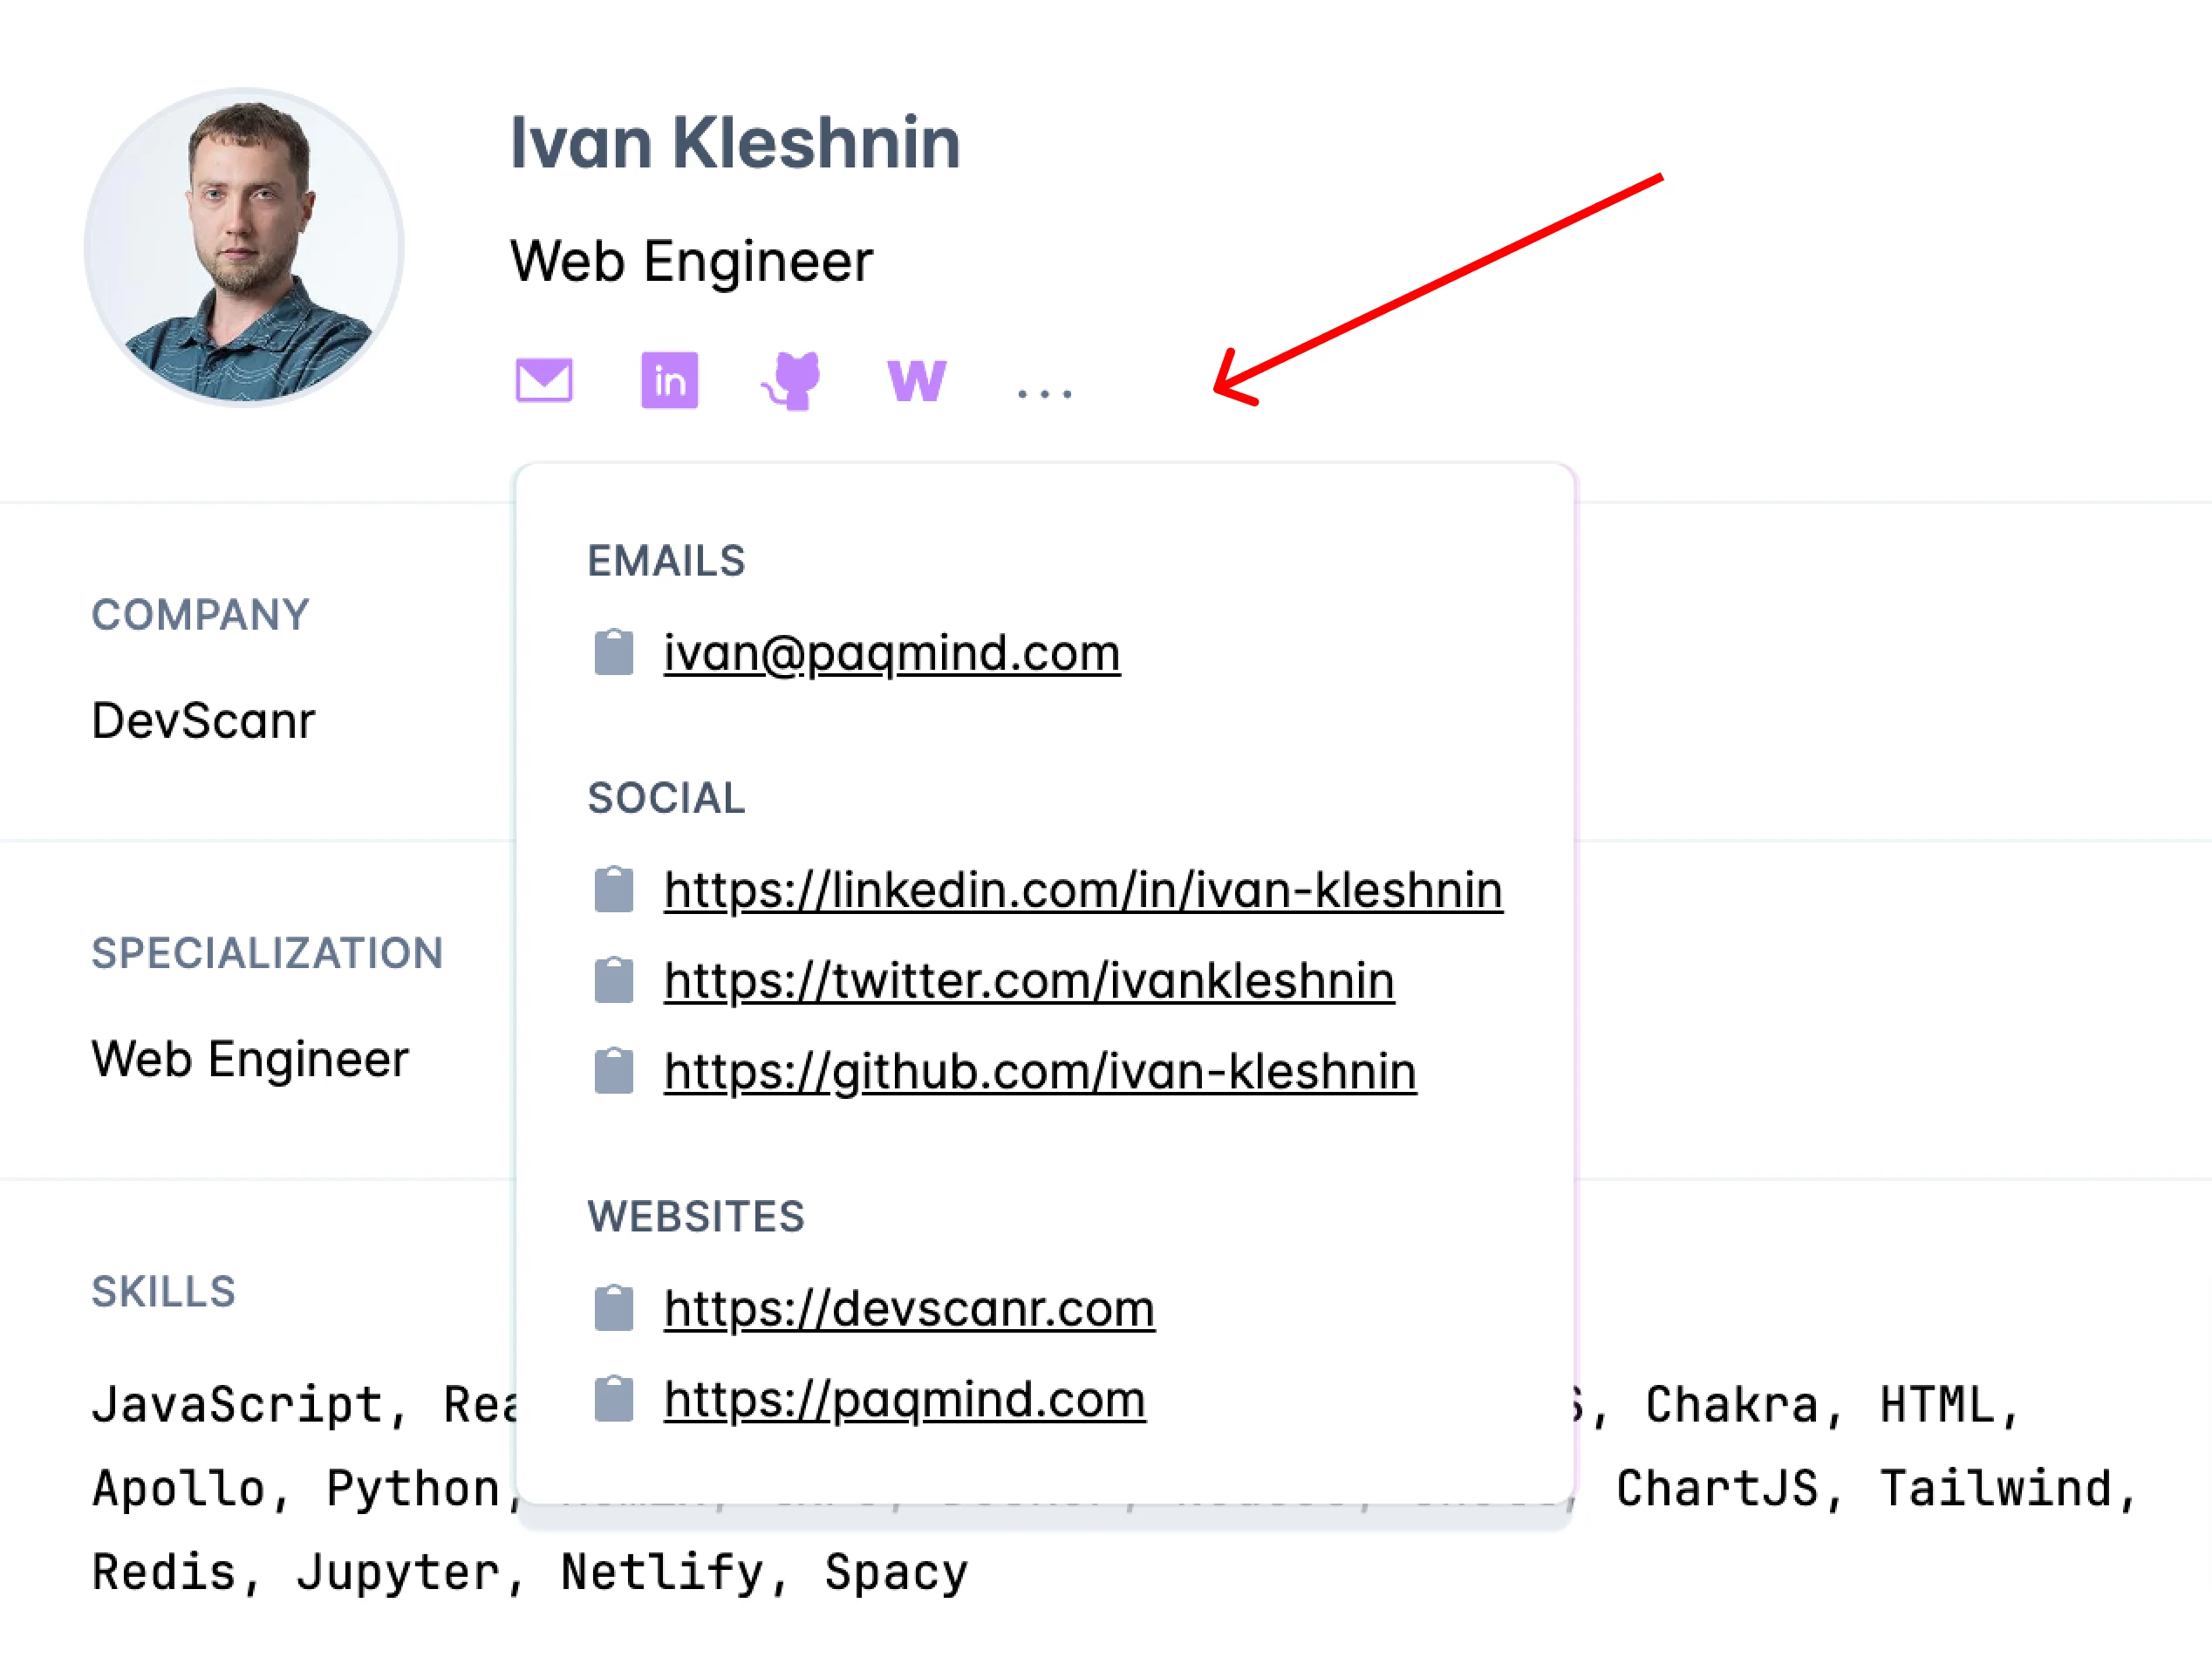The image size is (2212, 1678).
Task: Visit the https://paqmind.com website link
Action: [904, 1398]
